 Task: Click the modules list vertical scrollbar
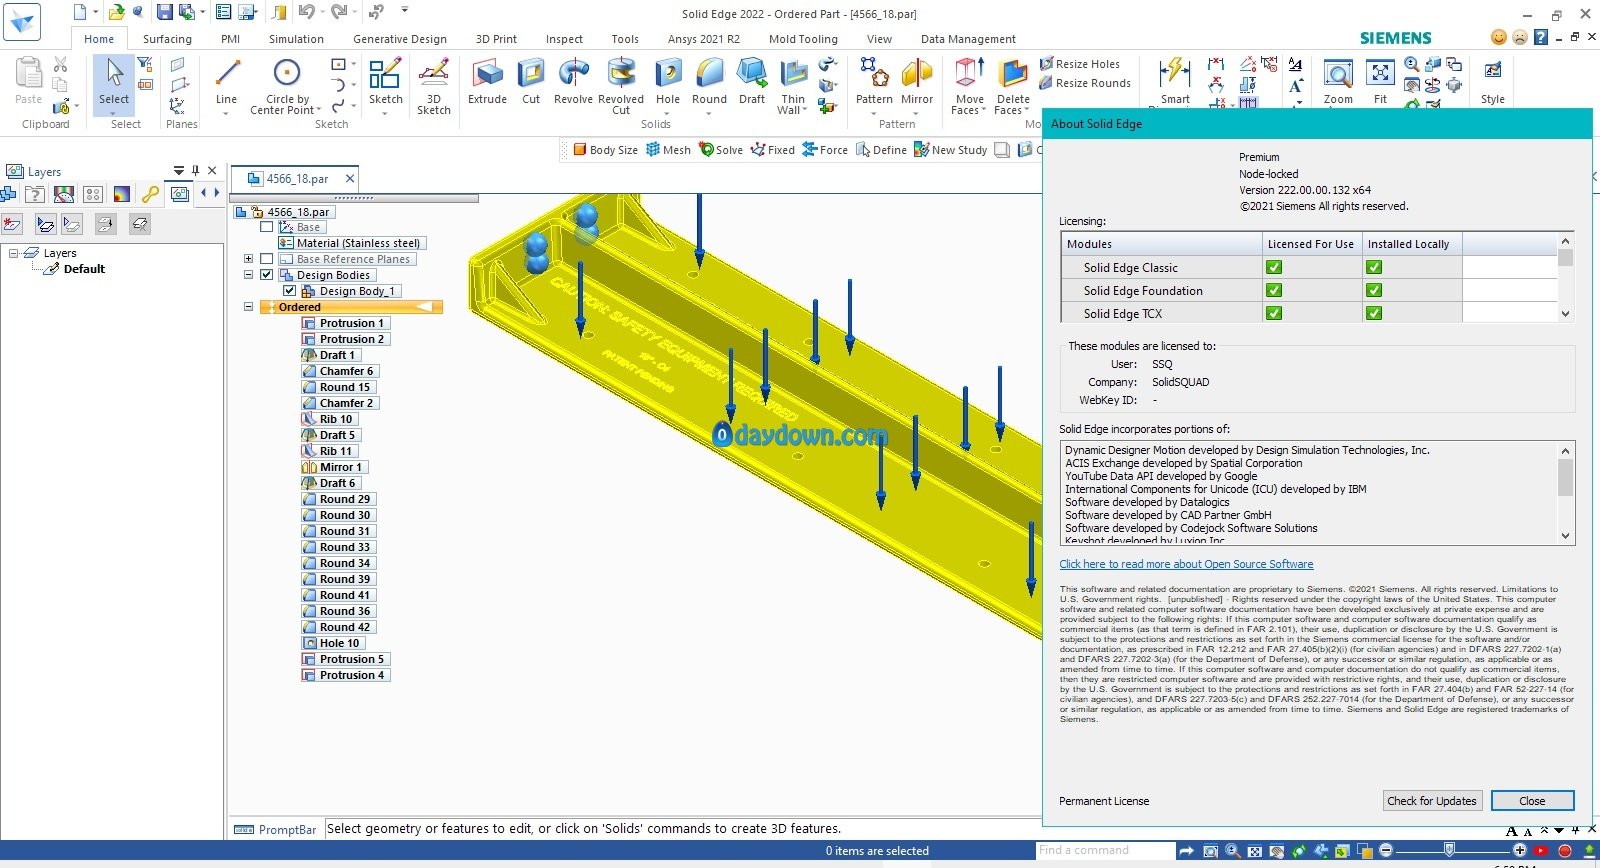click(x=1566, y=277)
